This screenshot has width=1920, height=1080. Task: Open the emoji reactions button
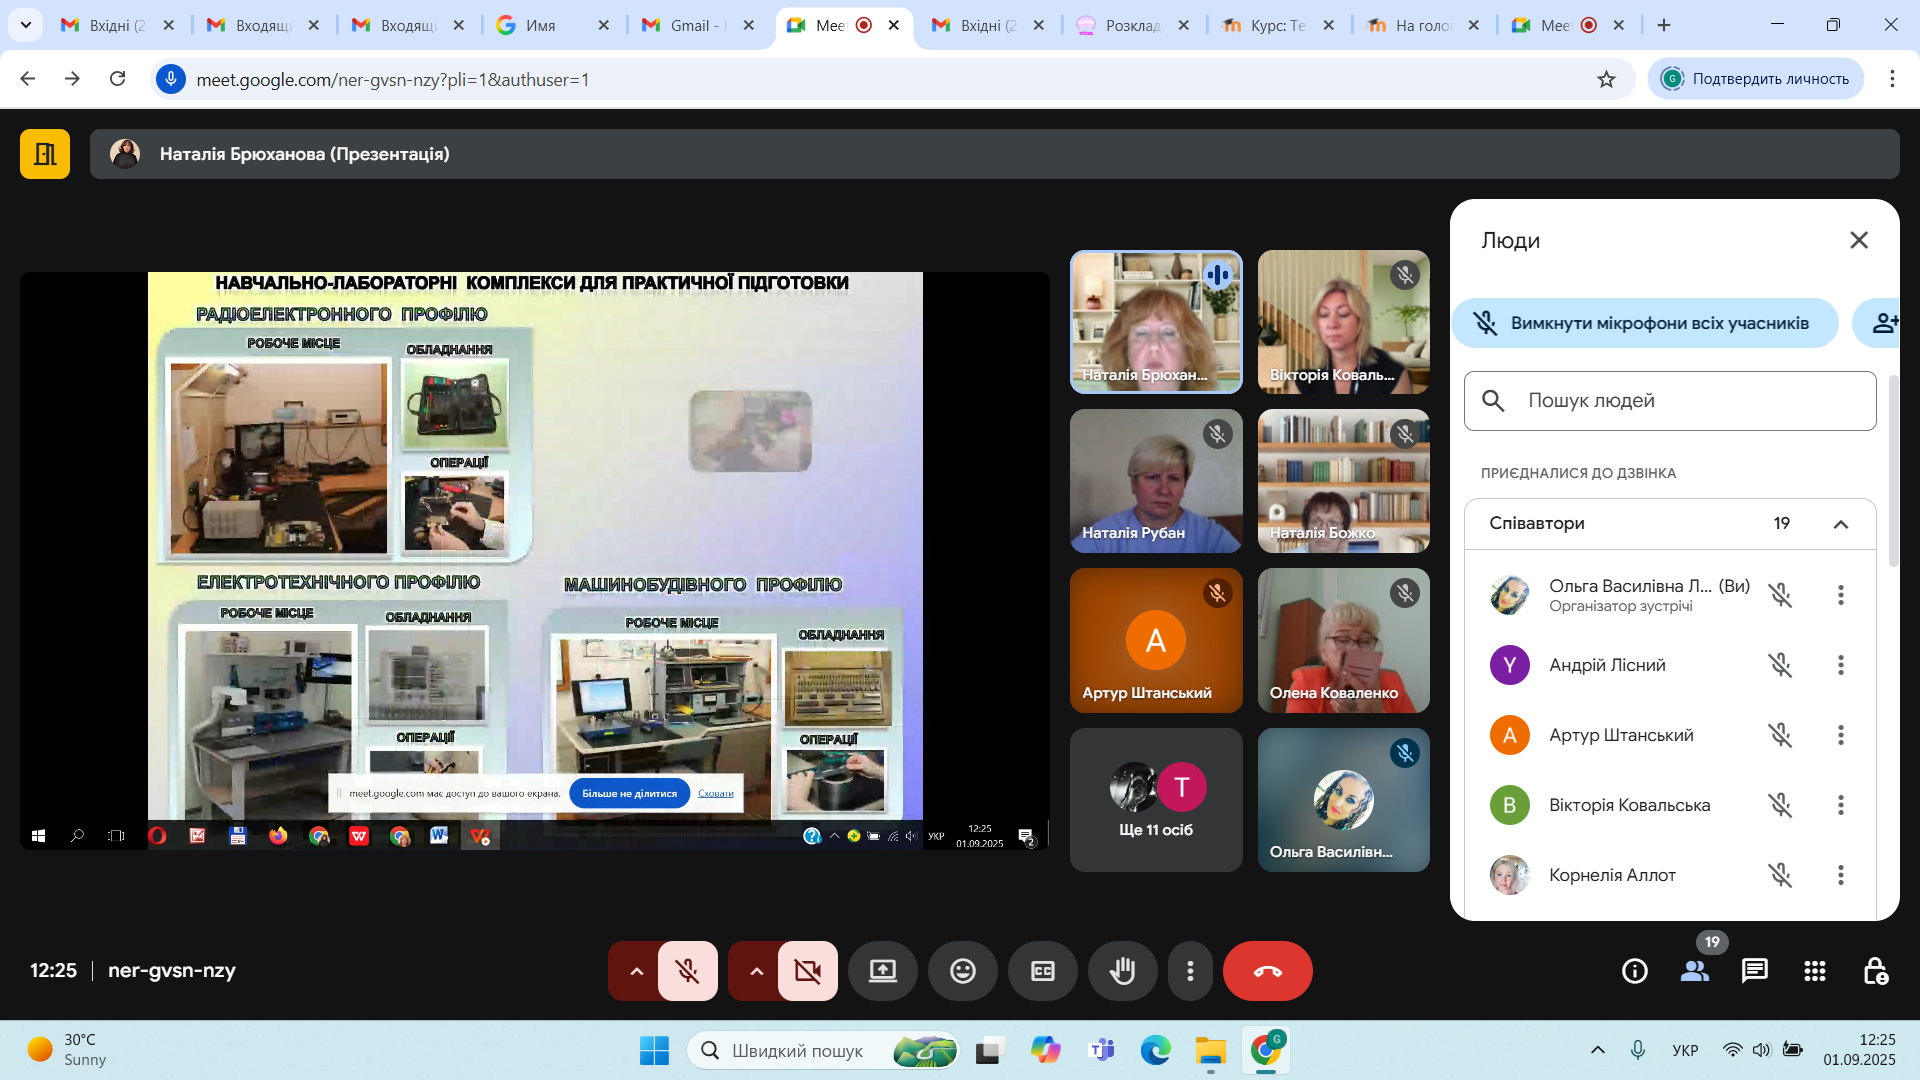tap(962, 971)
